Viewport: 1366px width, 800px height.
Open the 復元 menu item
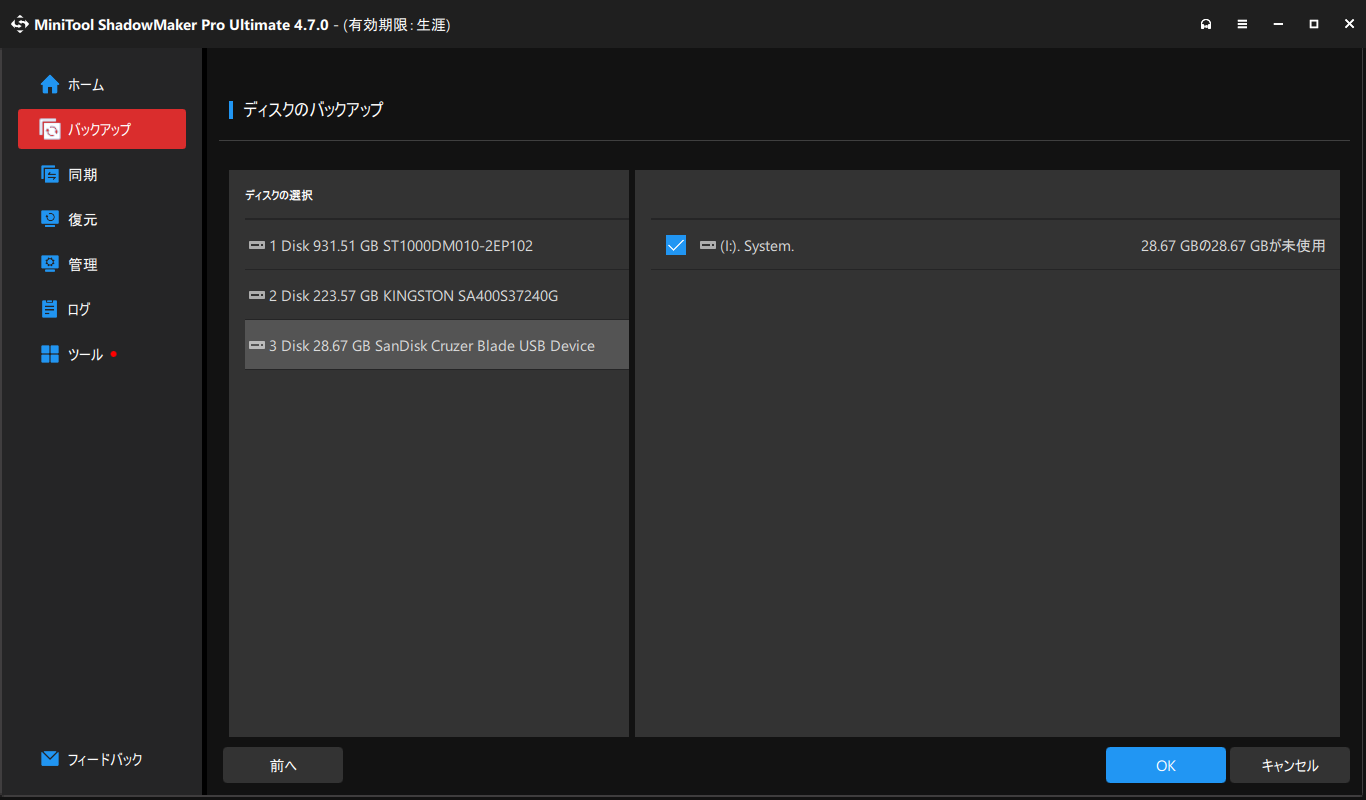[102, 219]
